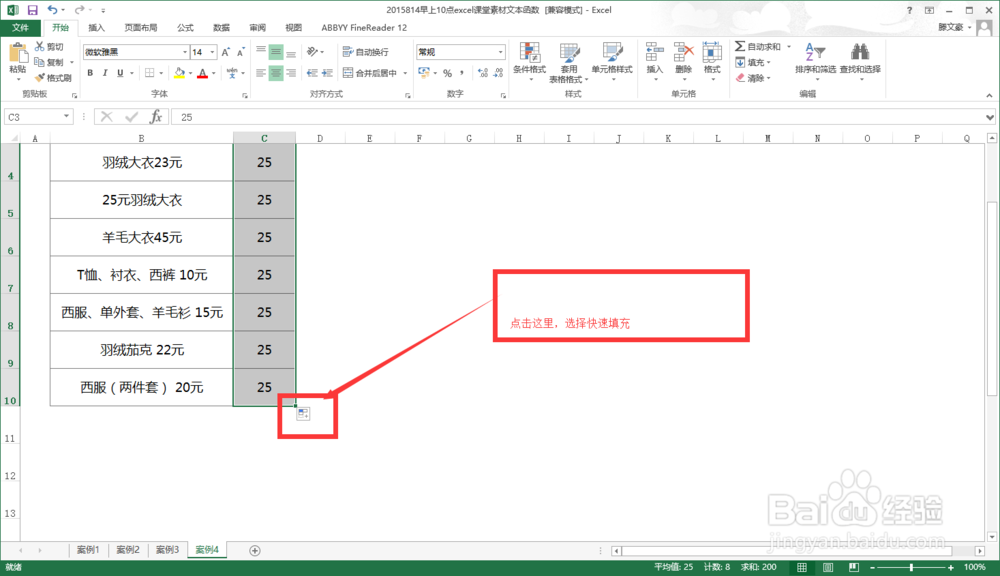1000x576 pixels.
Task: Toggle center horizontal alignment
Action: click(276, 73)
